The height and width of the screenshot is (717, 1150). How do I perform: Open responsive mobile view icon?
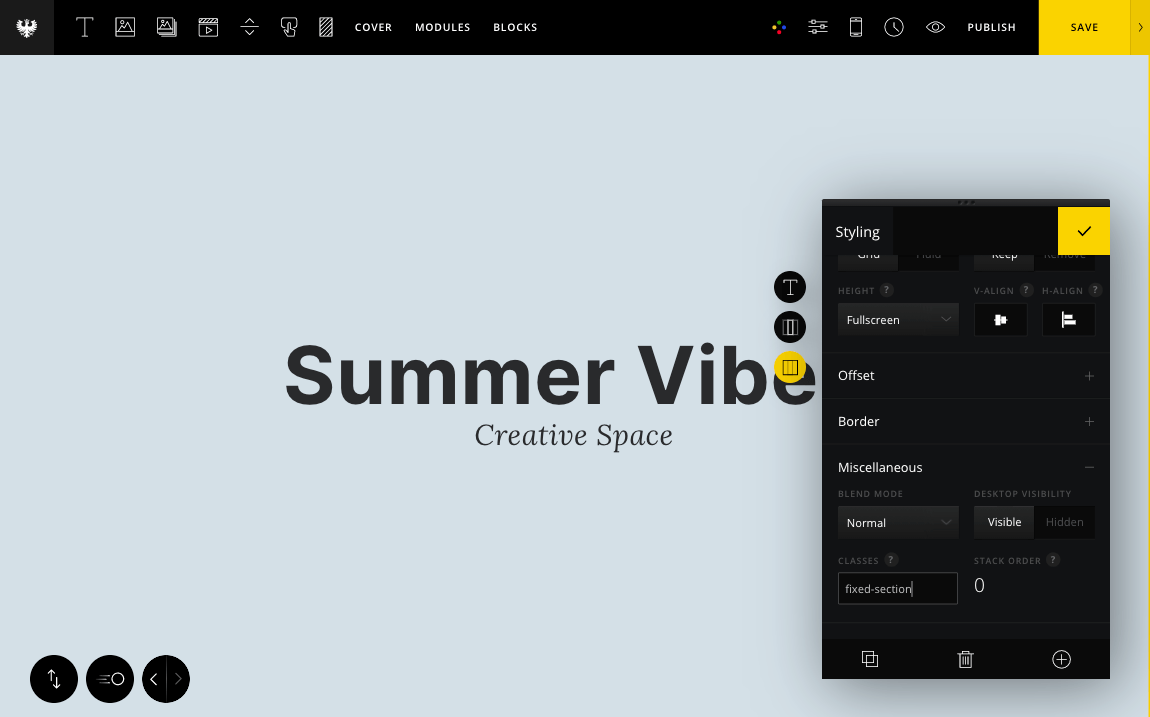[856, 27]
